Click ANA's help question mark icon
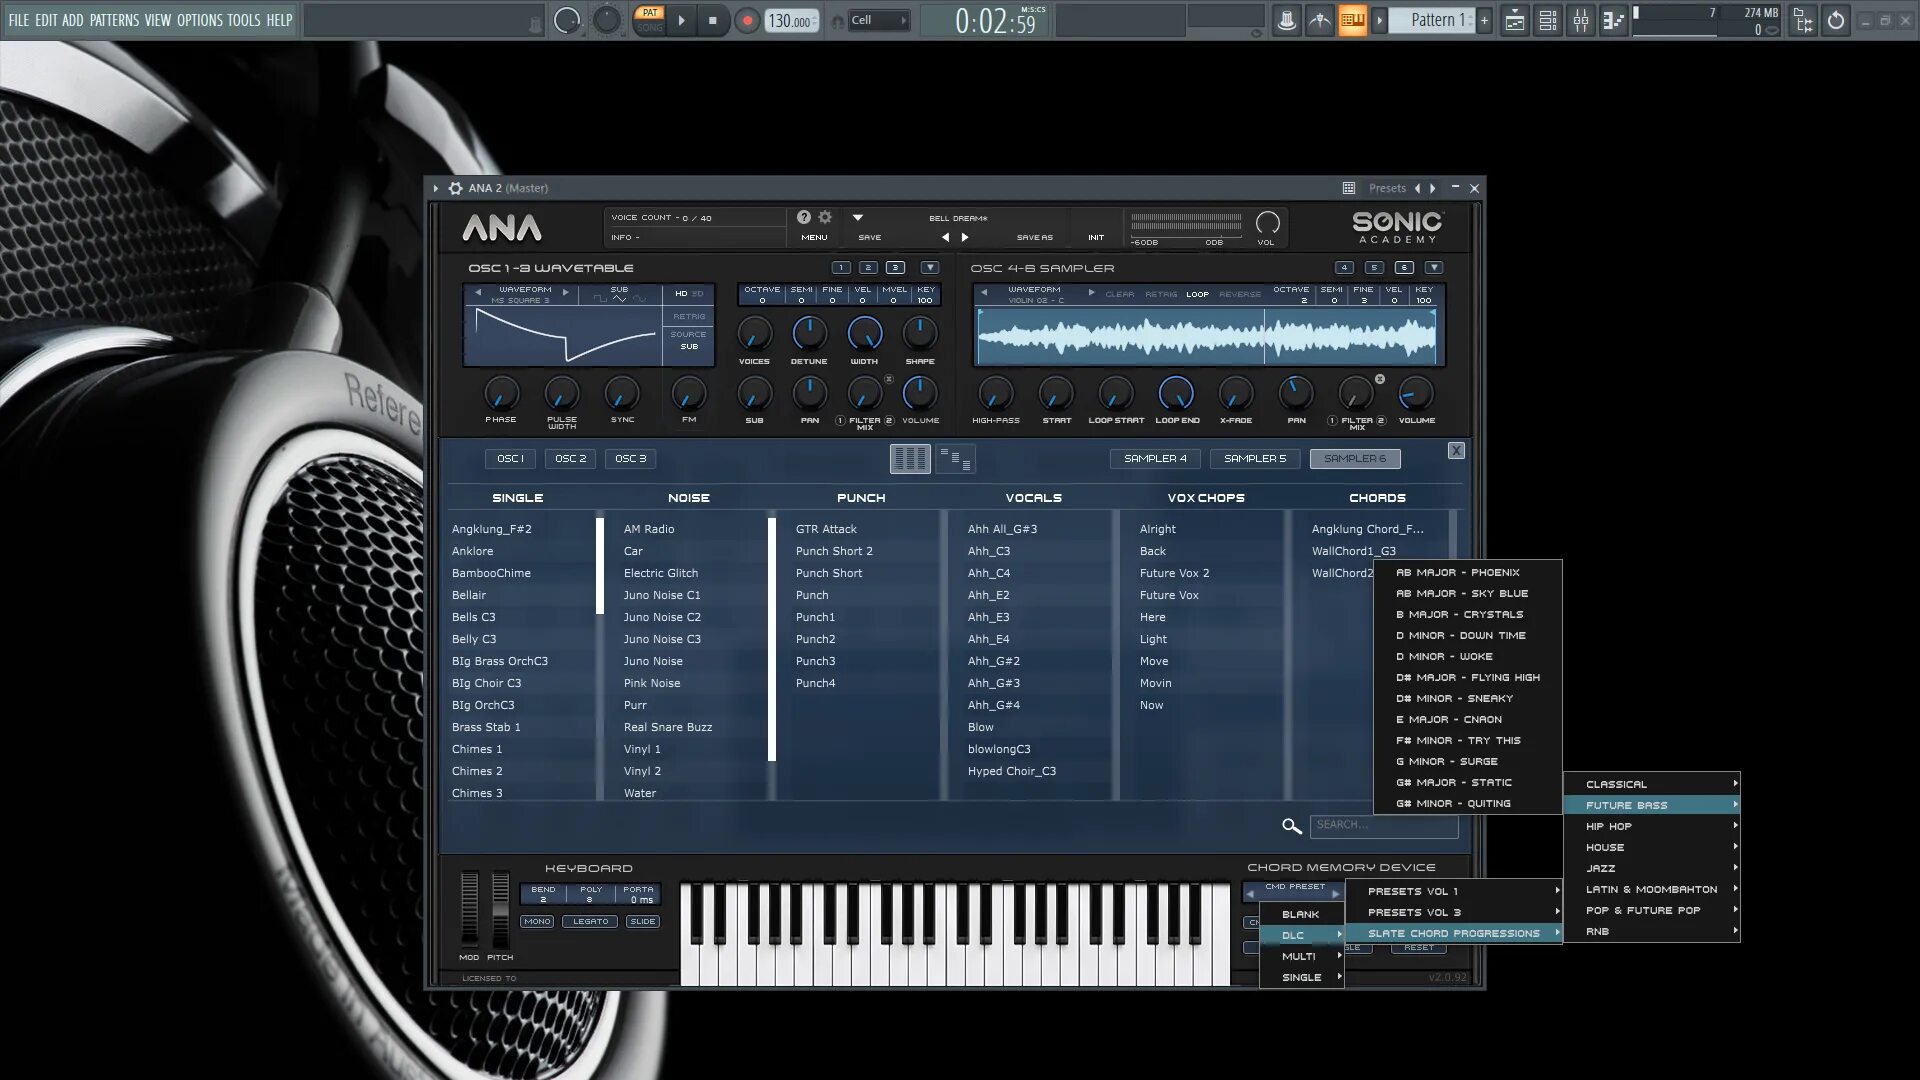Screen dimensions: 1920x1080 tap(803, 216)
